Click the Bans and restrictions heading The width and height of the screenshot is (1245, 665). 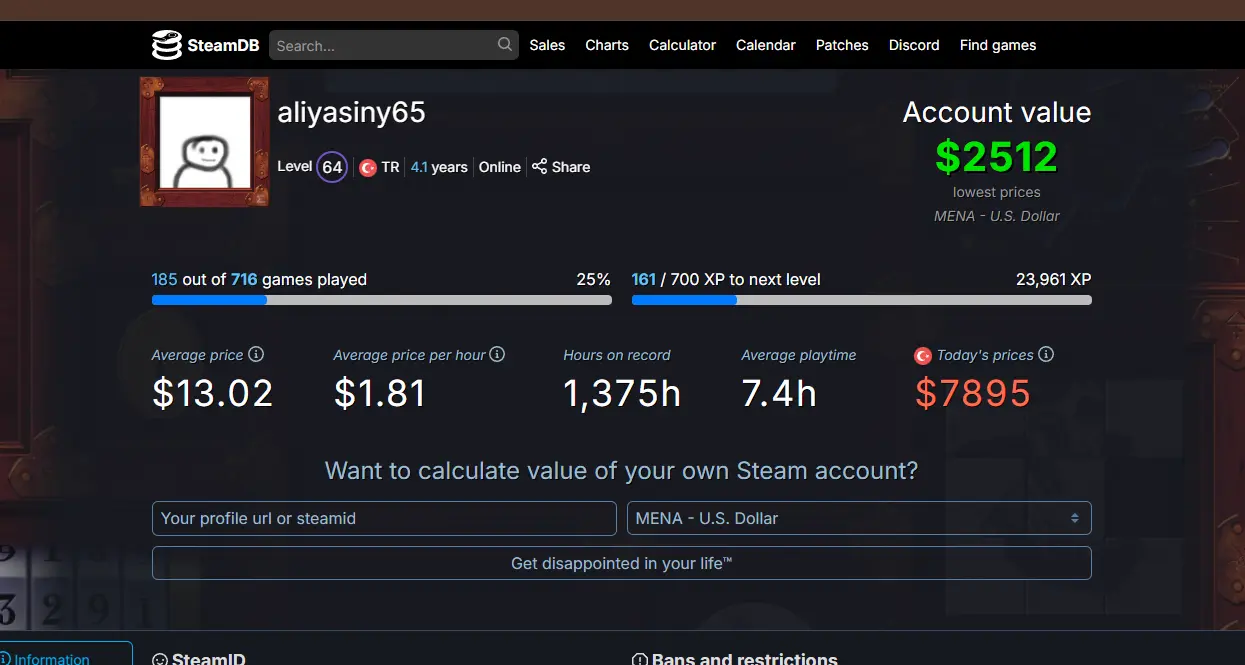tap(745, 659)
